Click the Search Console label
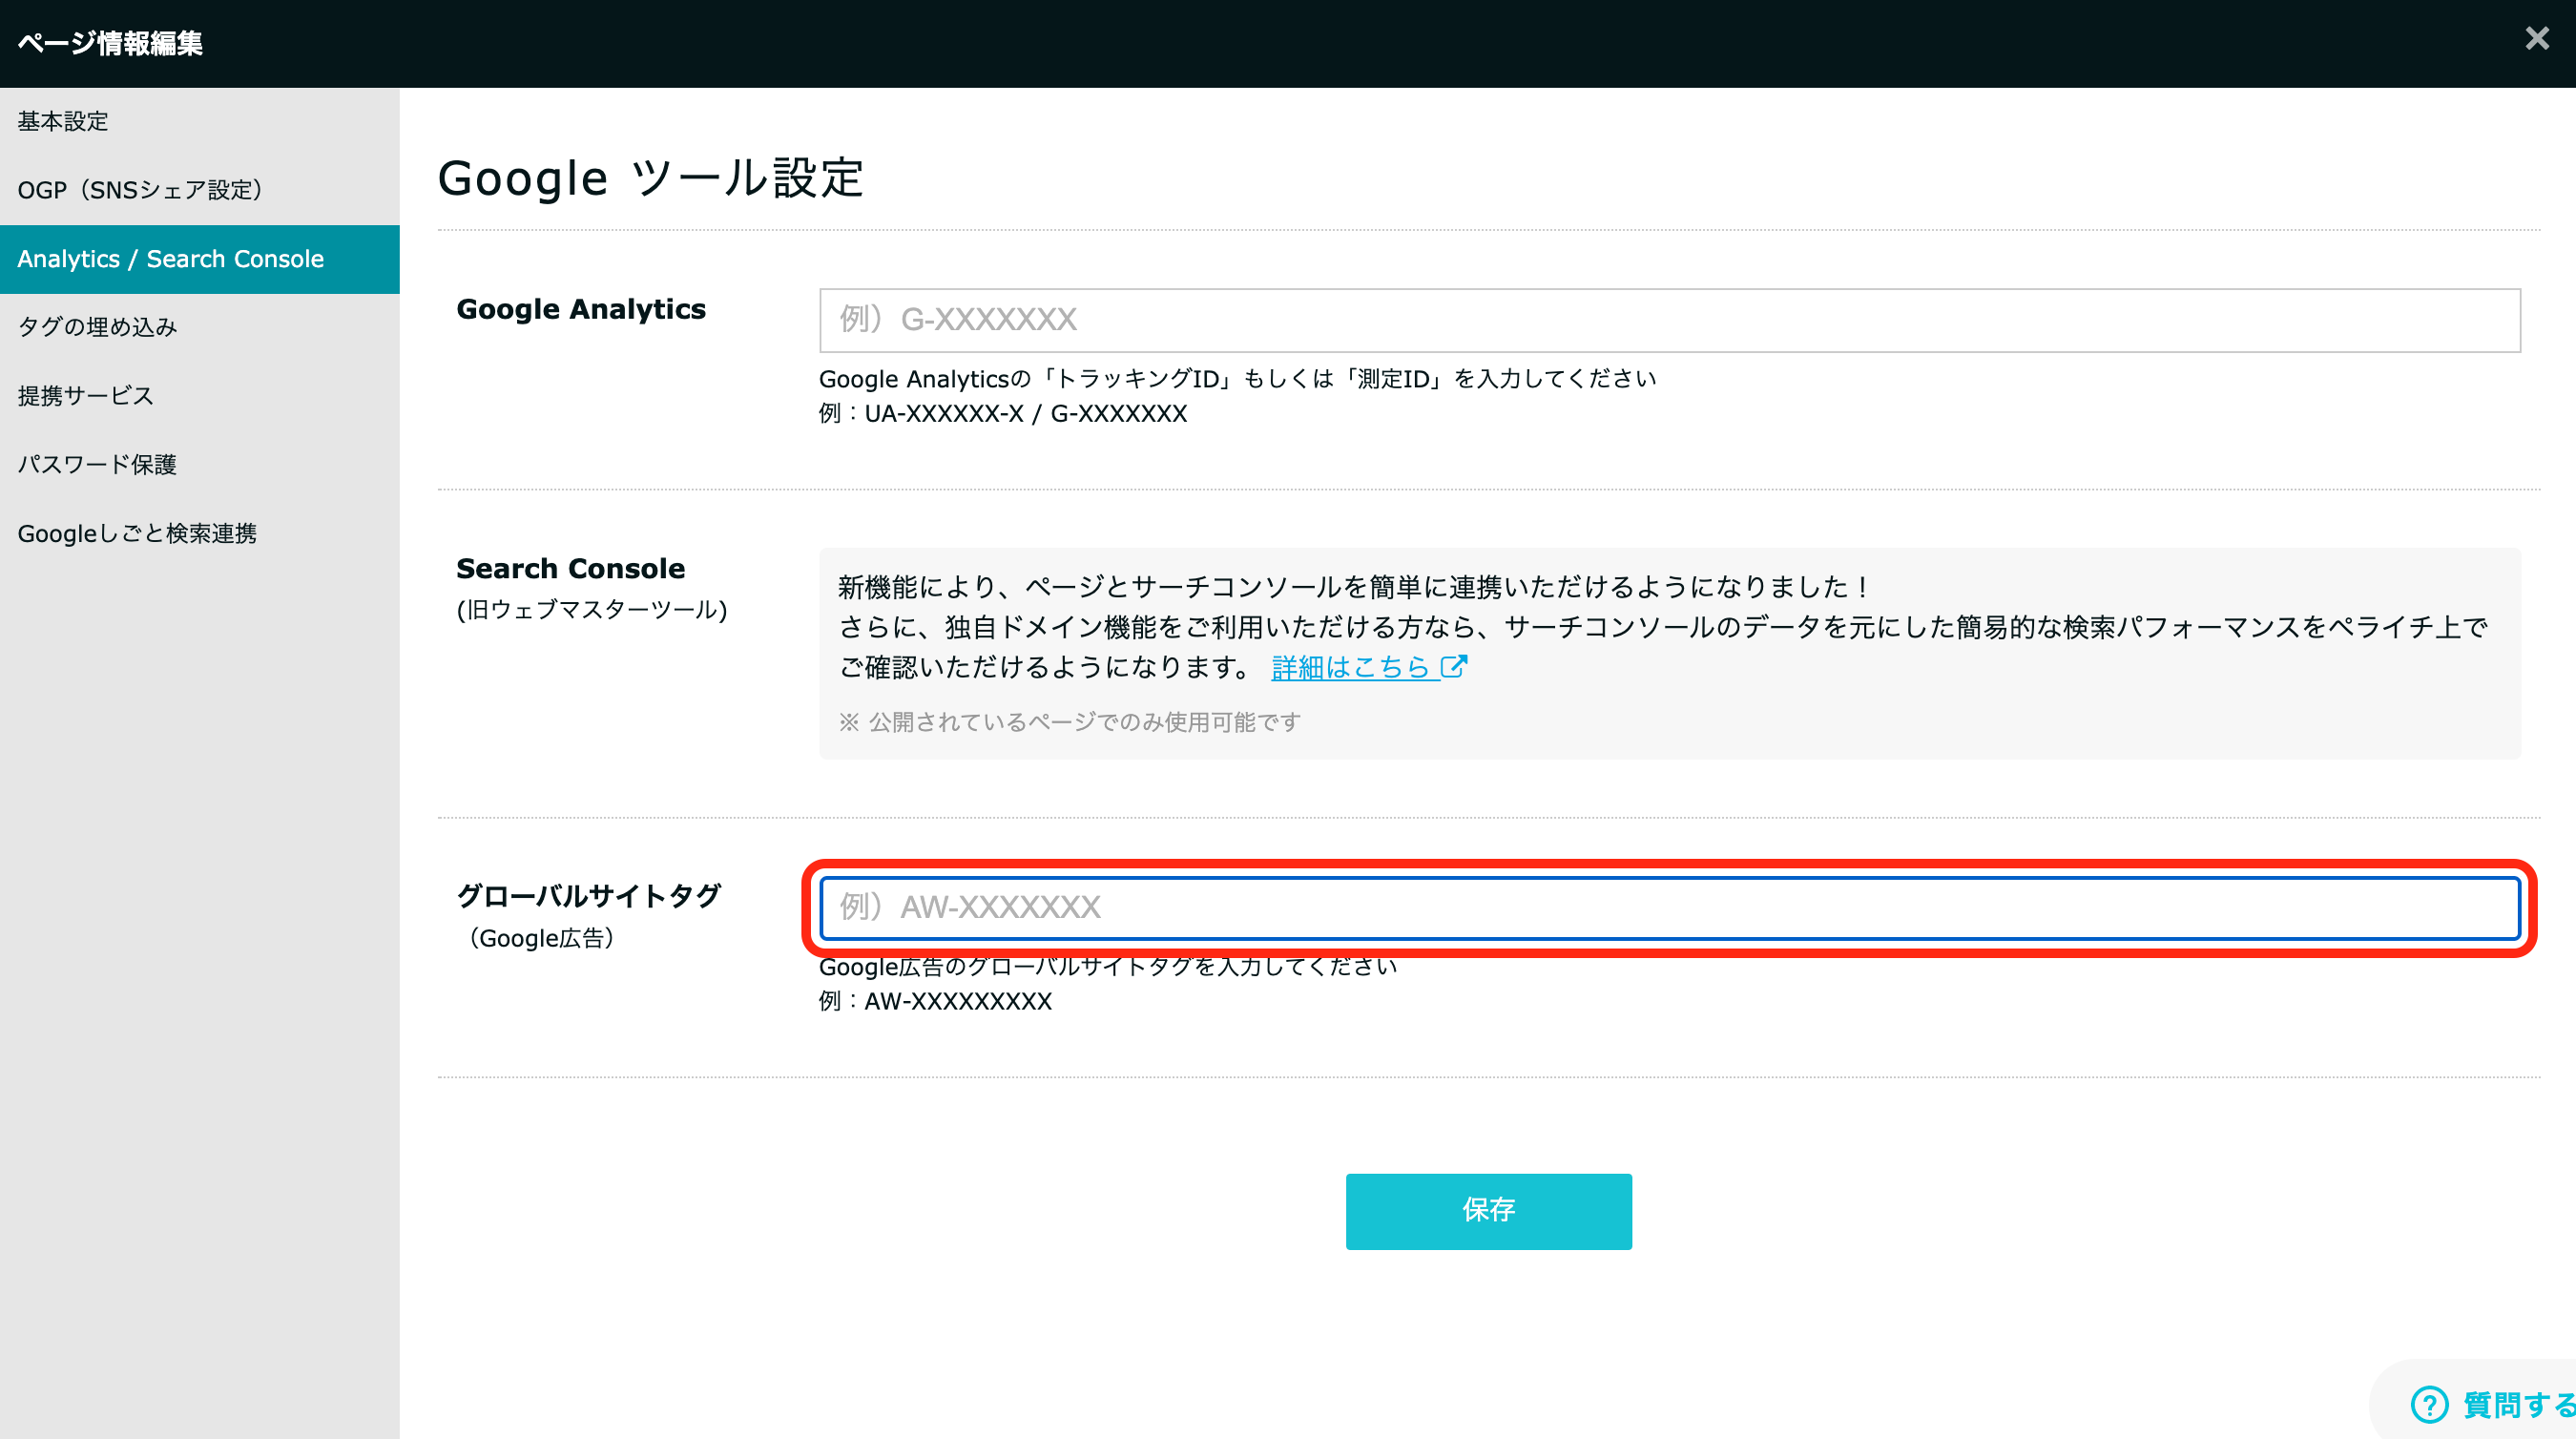Screen dimensions: 2576x1439 click(x=571, y=569)
